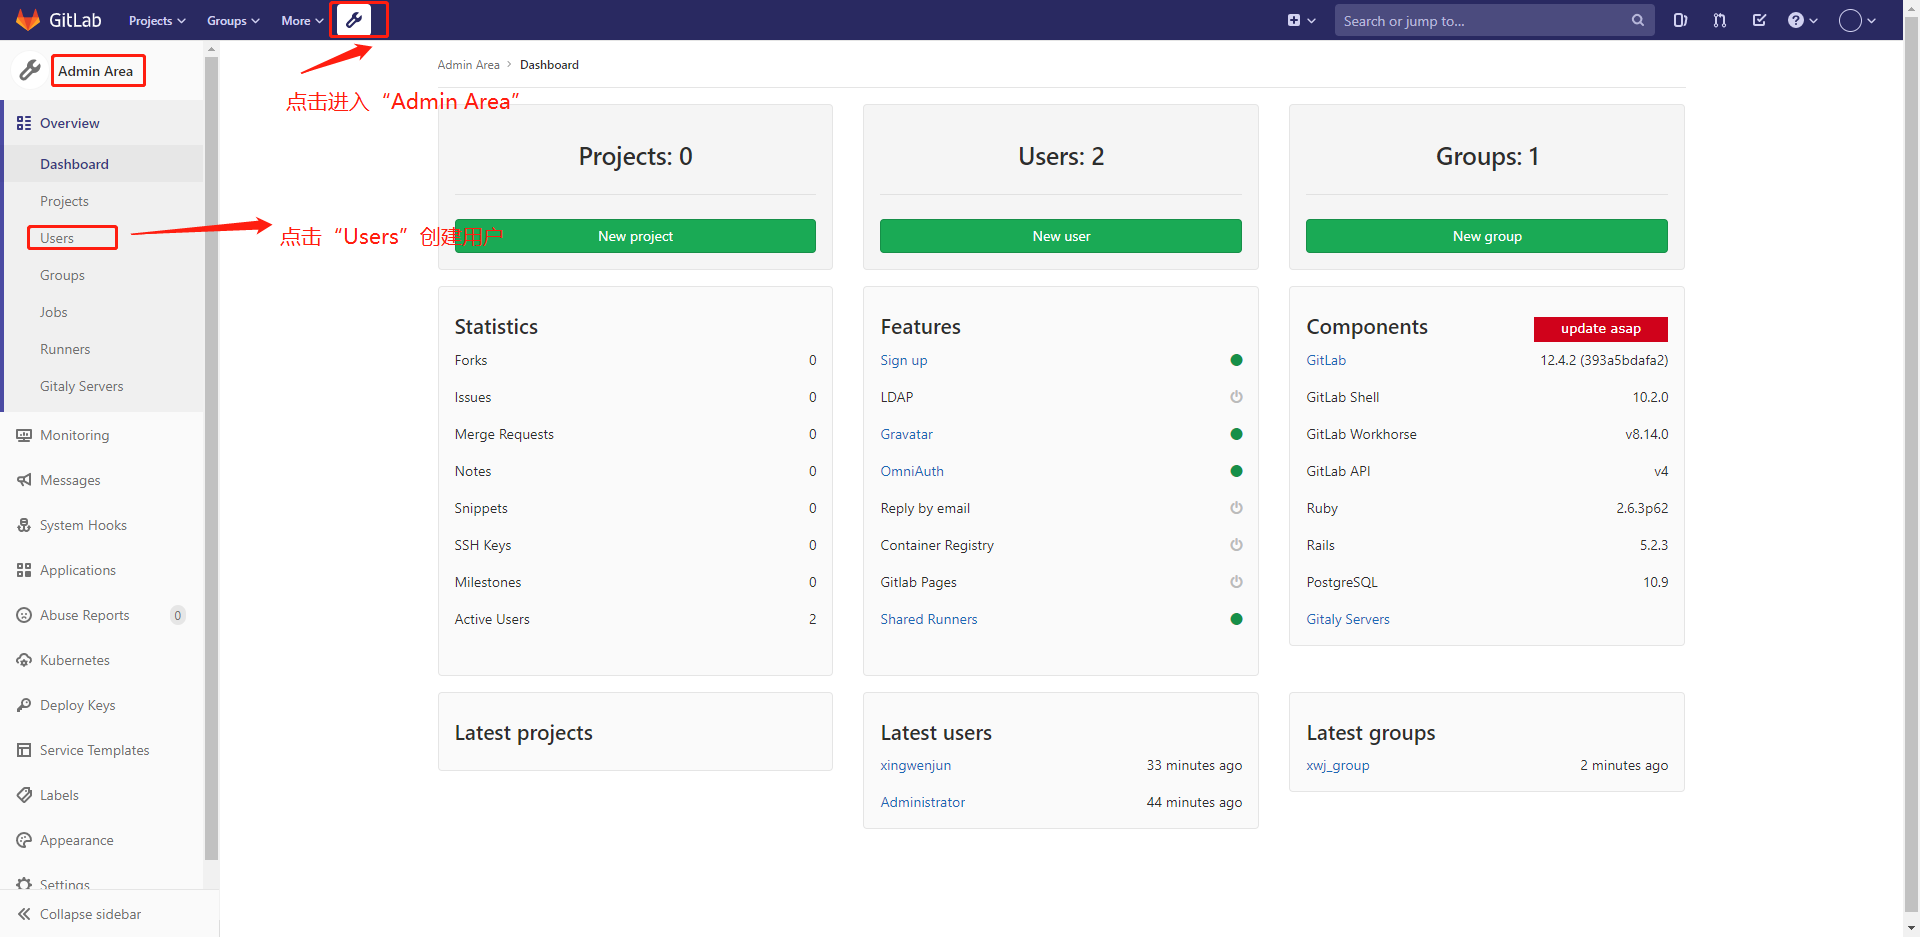Screen dimensions: 1920x937
Task: Expand the Projects dropdown in navbar
Action: point(157,20)
